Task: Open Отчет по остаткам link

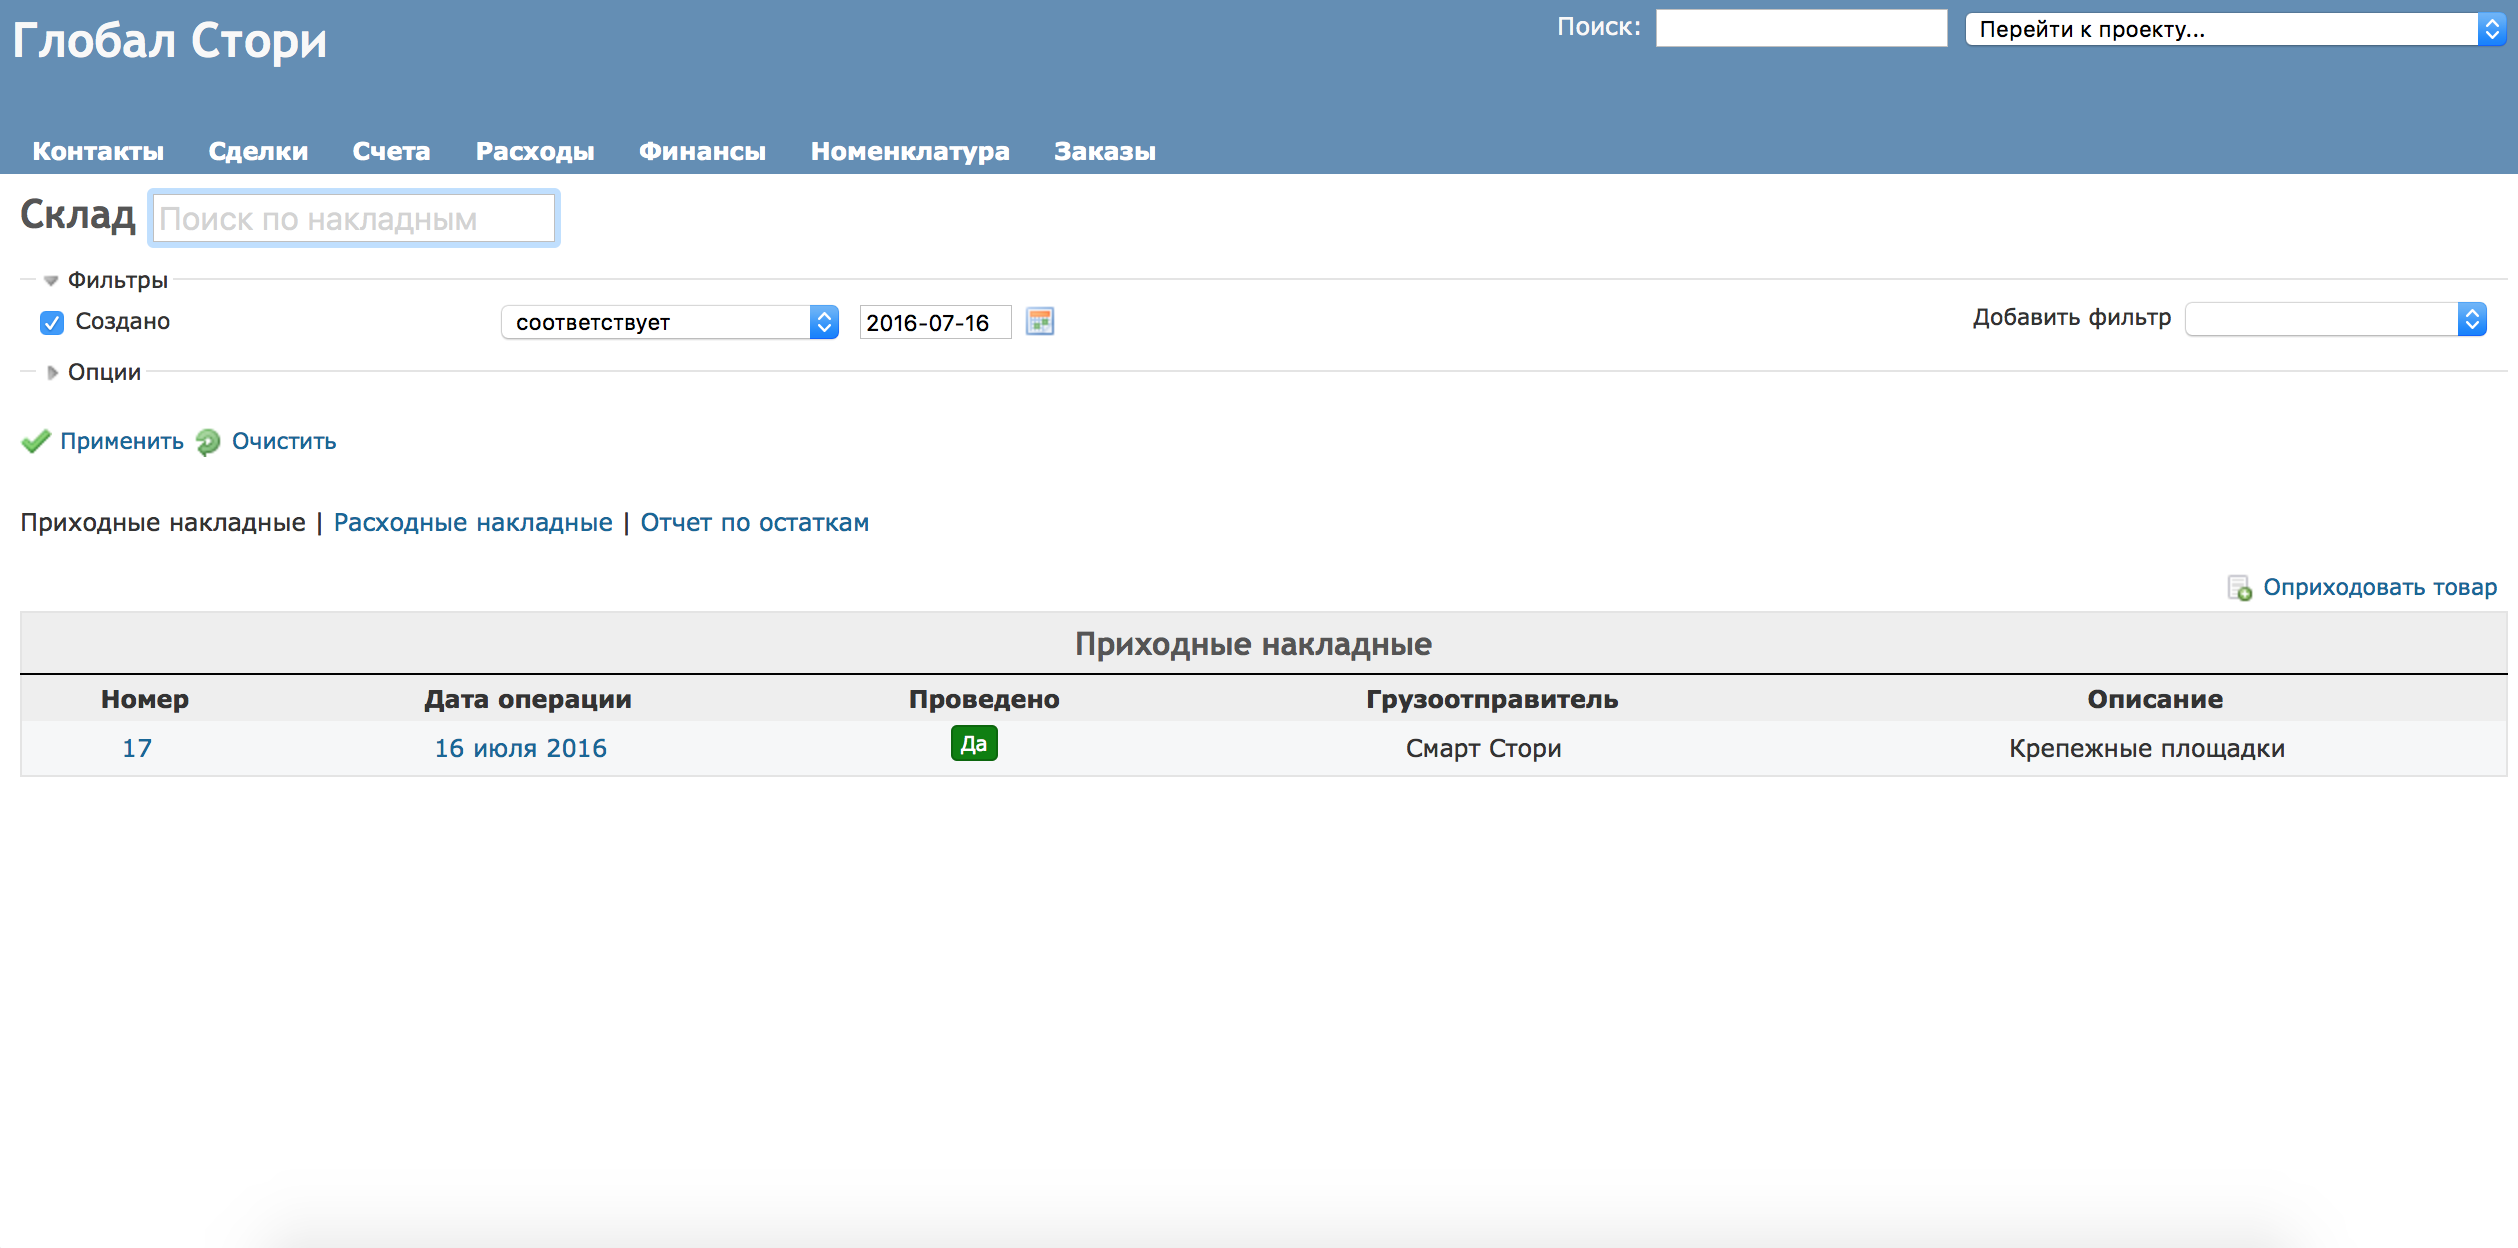Action: click(755, 522)
